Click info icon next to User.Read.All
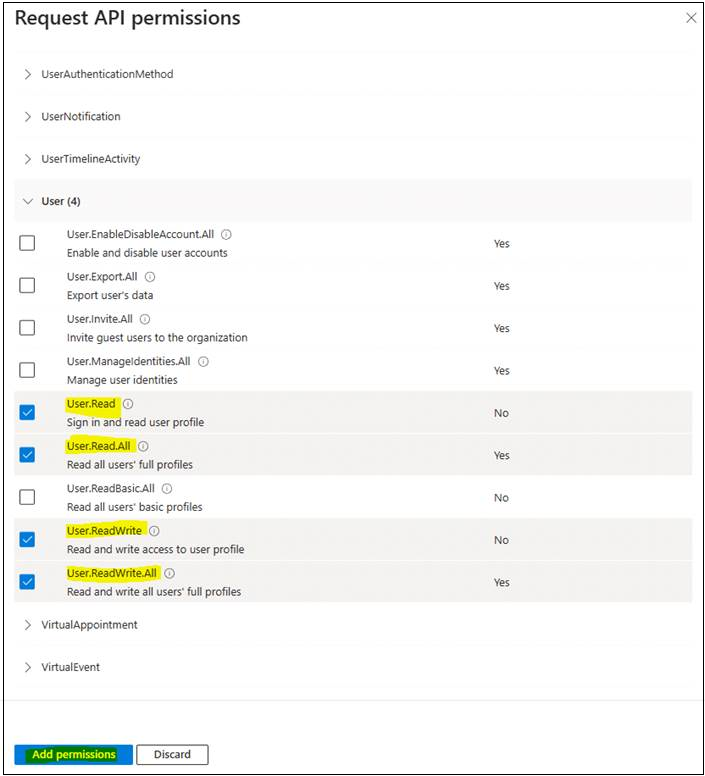This screenshot has height=776, width=705. pos(143,446)
